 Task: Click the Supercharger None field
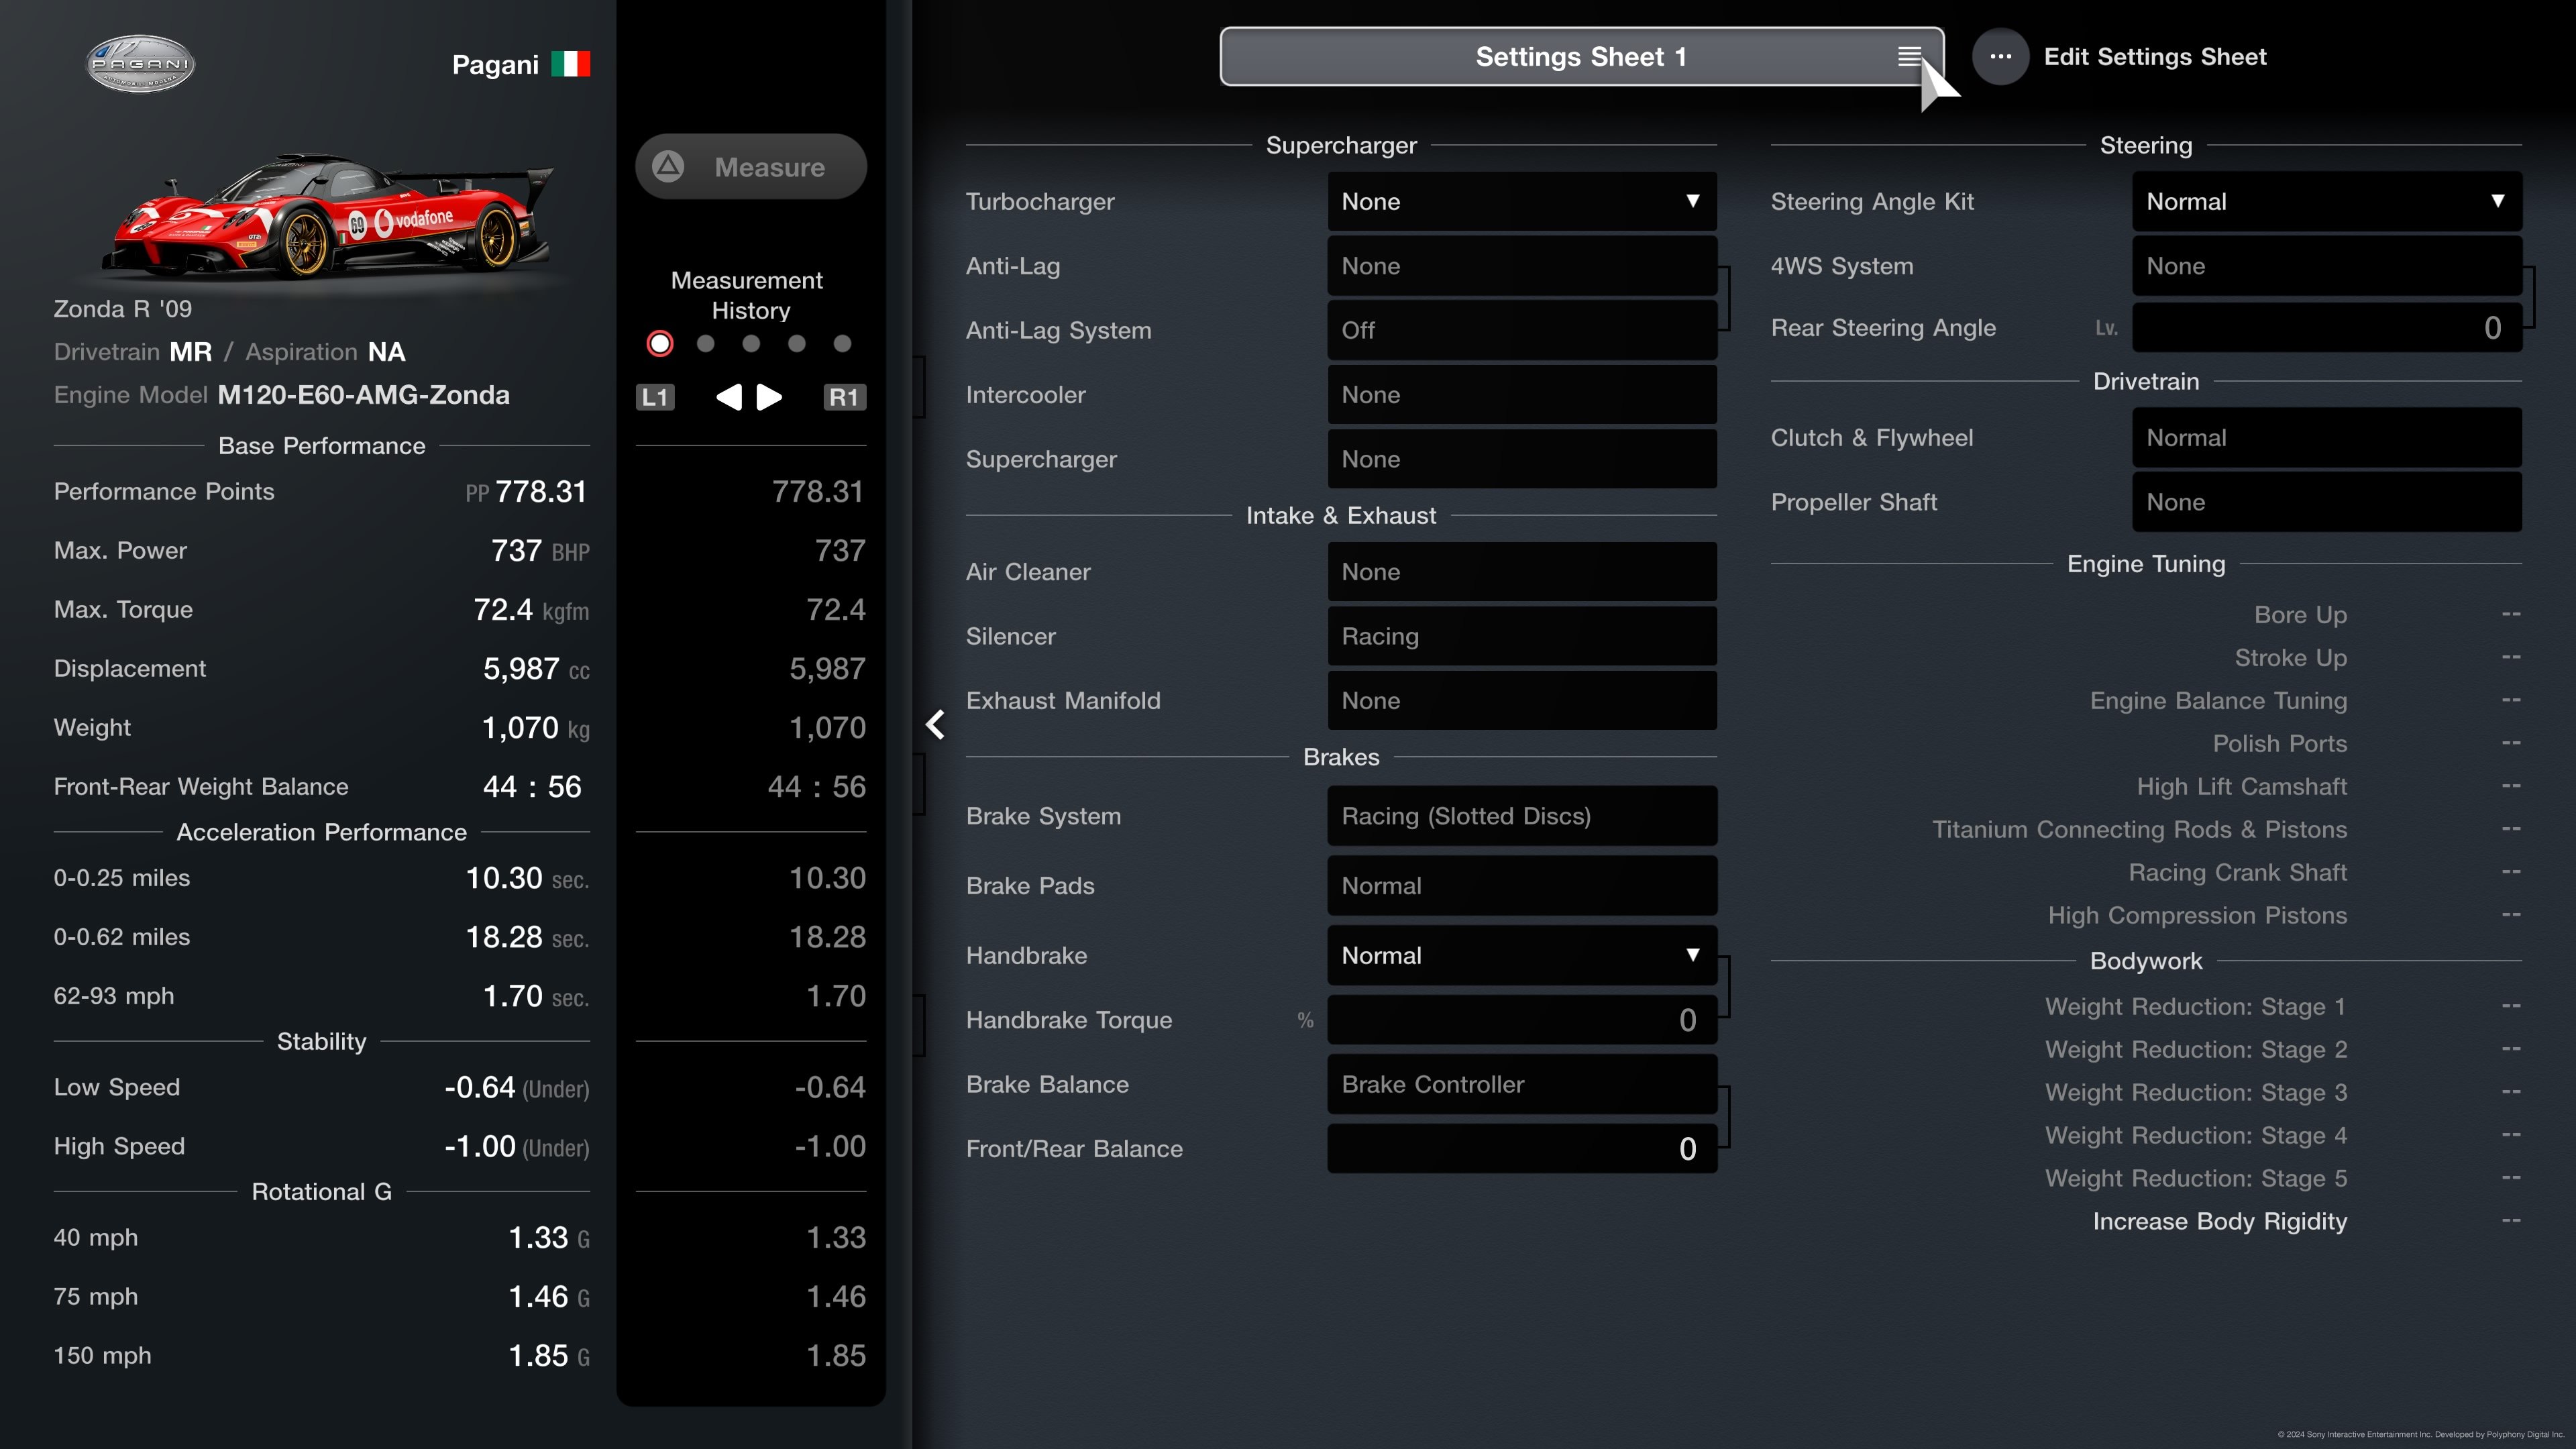point(1522,460)
